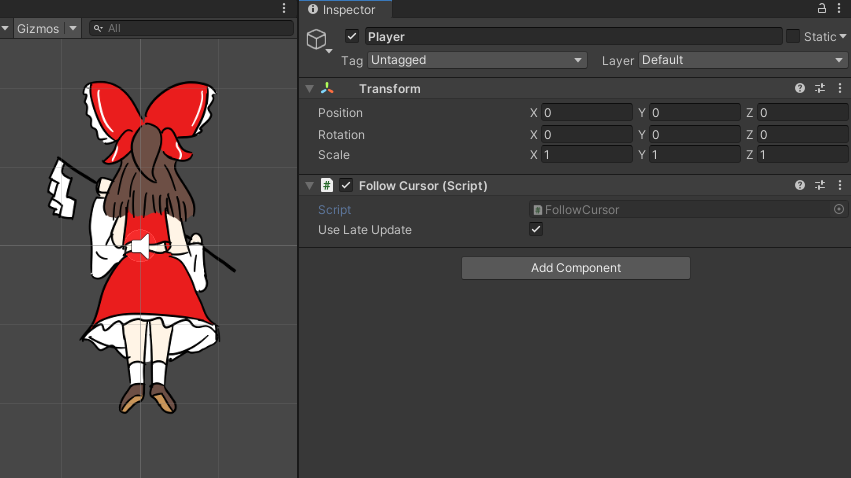Open the Scene view three-dot options menu
This screenshot has width=851, height=478.
click(x=284, y=8)
